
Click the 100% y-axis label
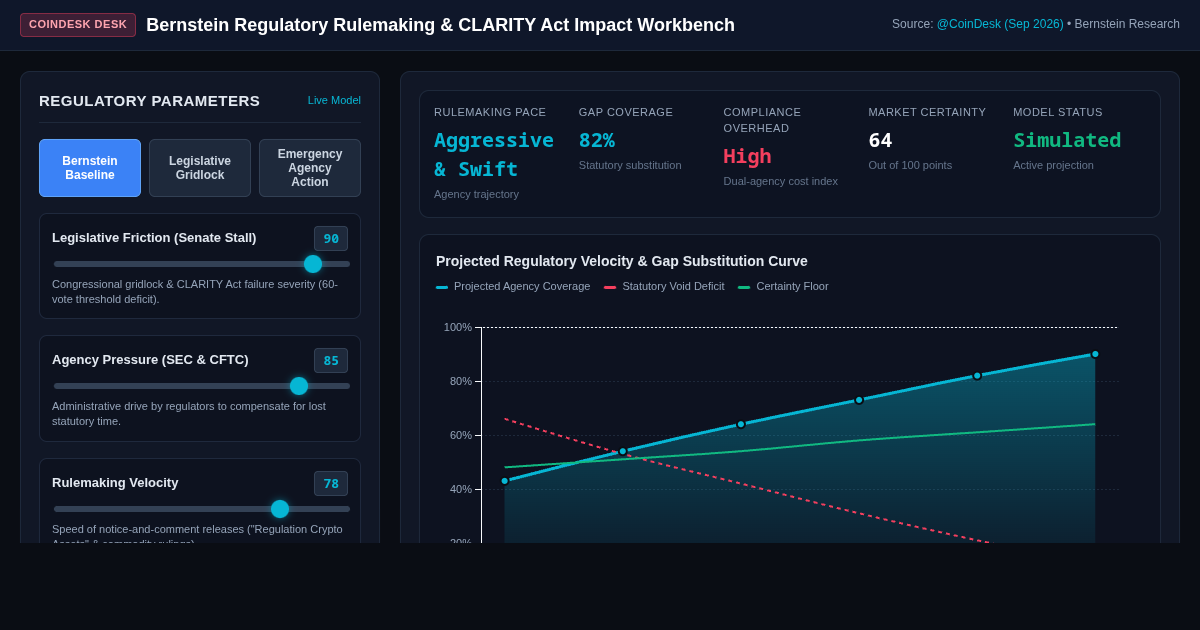(458, 327)
